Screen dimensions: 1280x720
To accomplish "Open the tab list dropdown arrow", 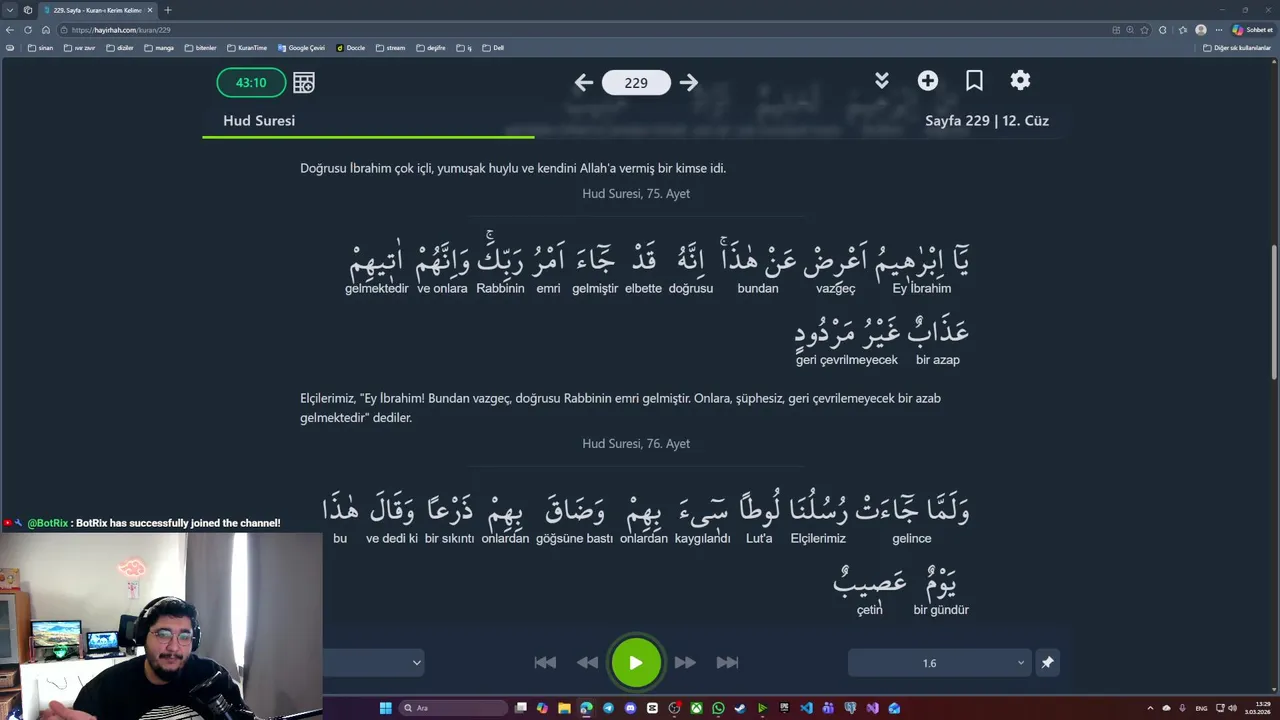I will 10,10.
